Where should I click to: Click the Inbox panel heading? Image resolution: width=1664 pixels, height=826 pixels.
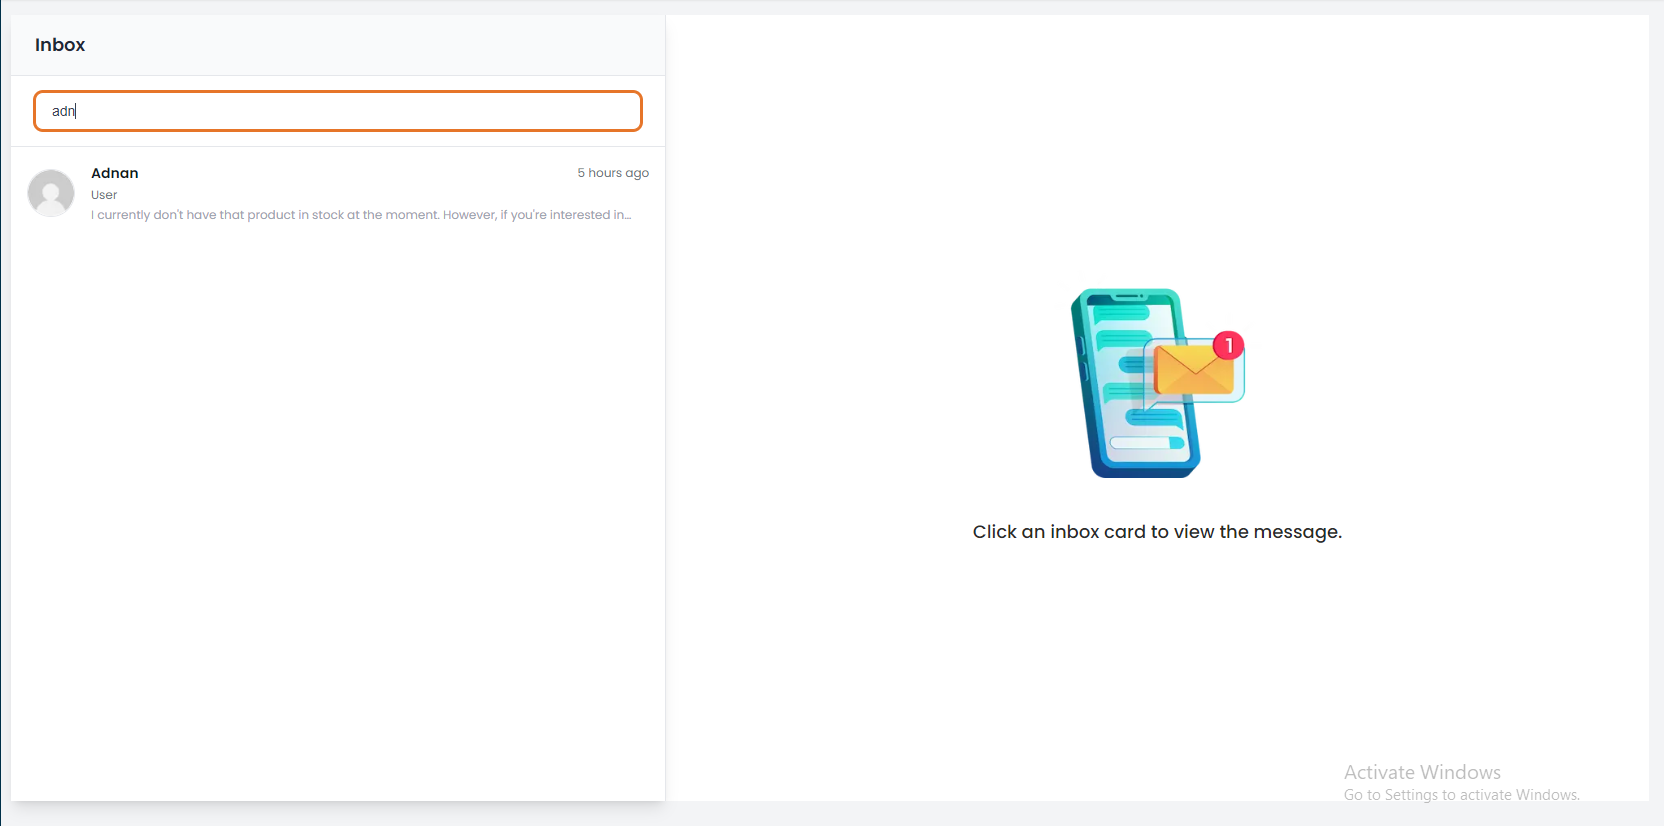(x=60, y=45)
